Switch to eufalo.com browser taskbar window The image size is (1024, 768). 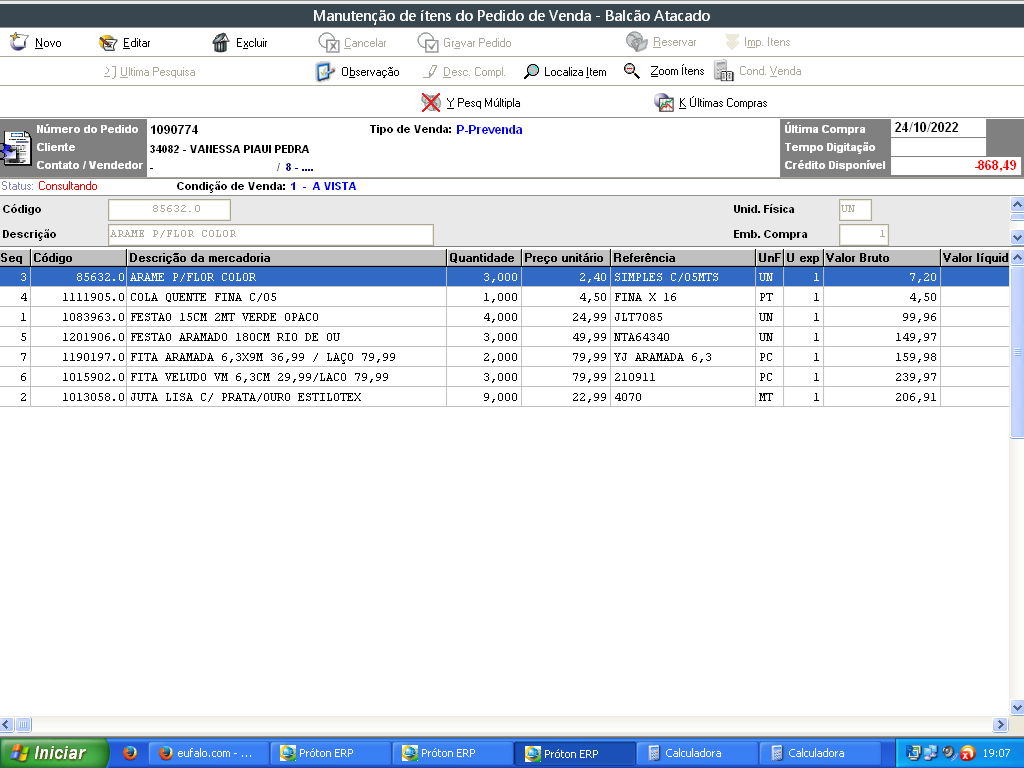[210, 753]
